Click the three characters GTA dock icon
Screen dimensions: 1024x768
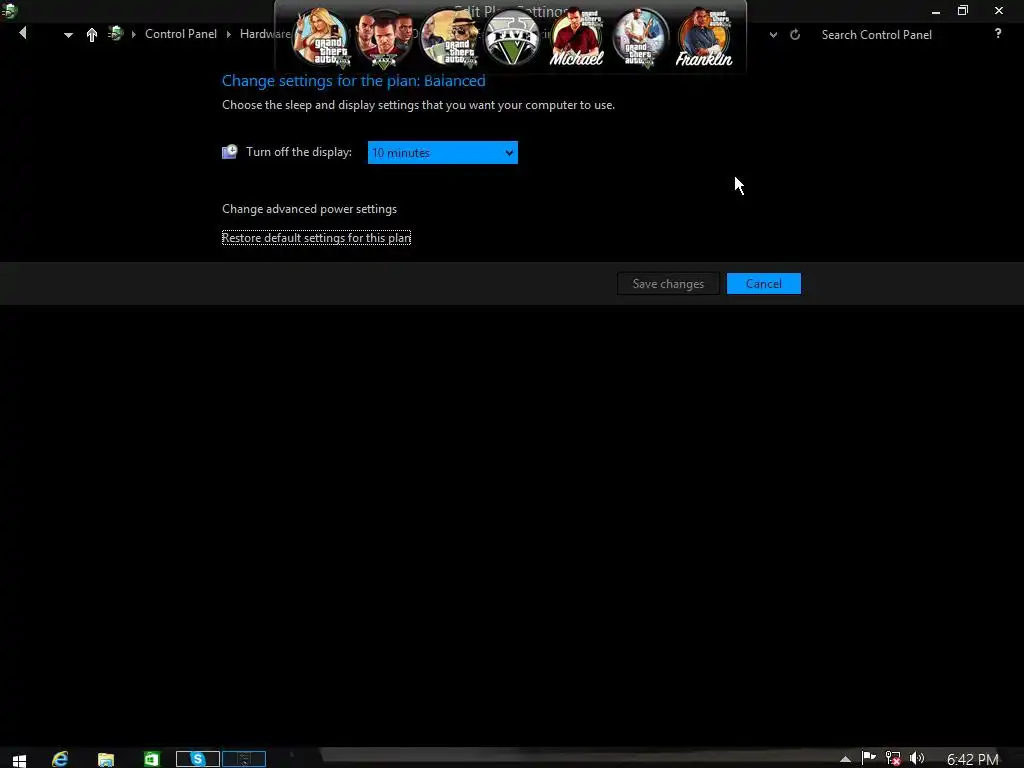pyautogui.click(x=384, y=38)
